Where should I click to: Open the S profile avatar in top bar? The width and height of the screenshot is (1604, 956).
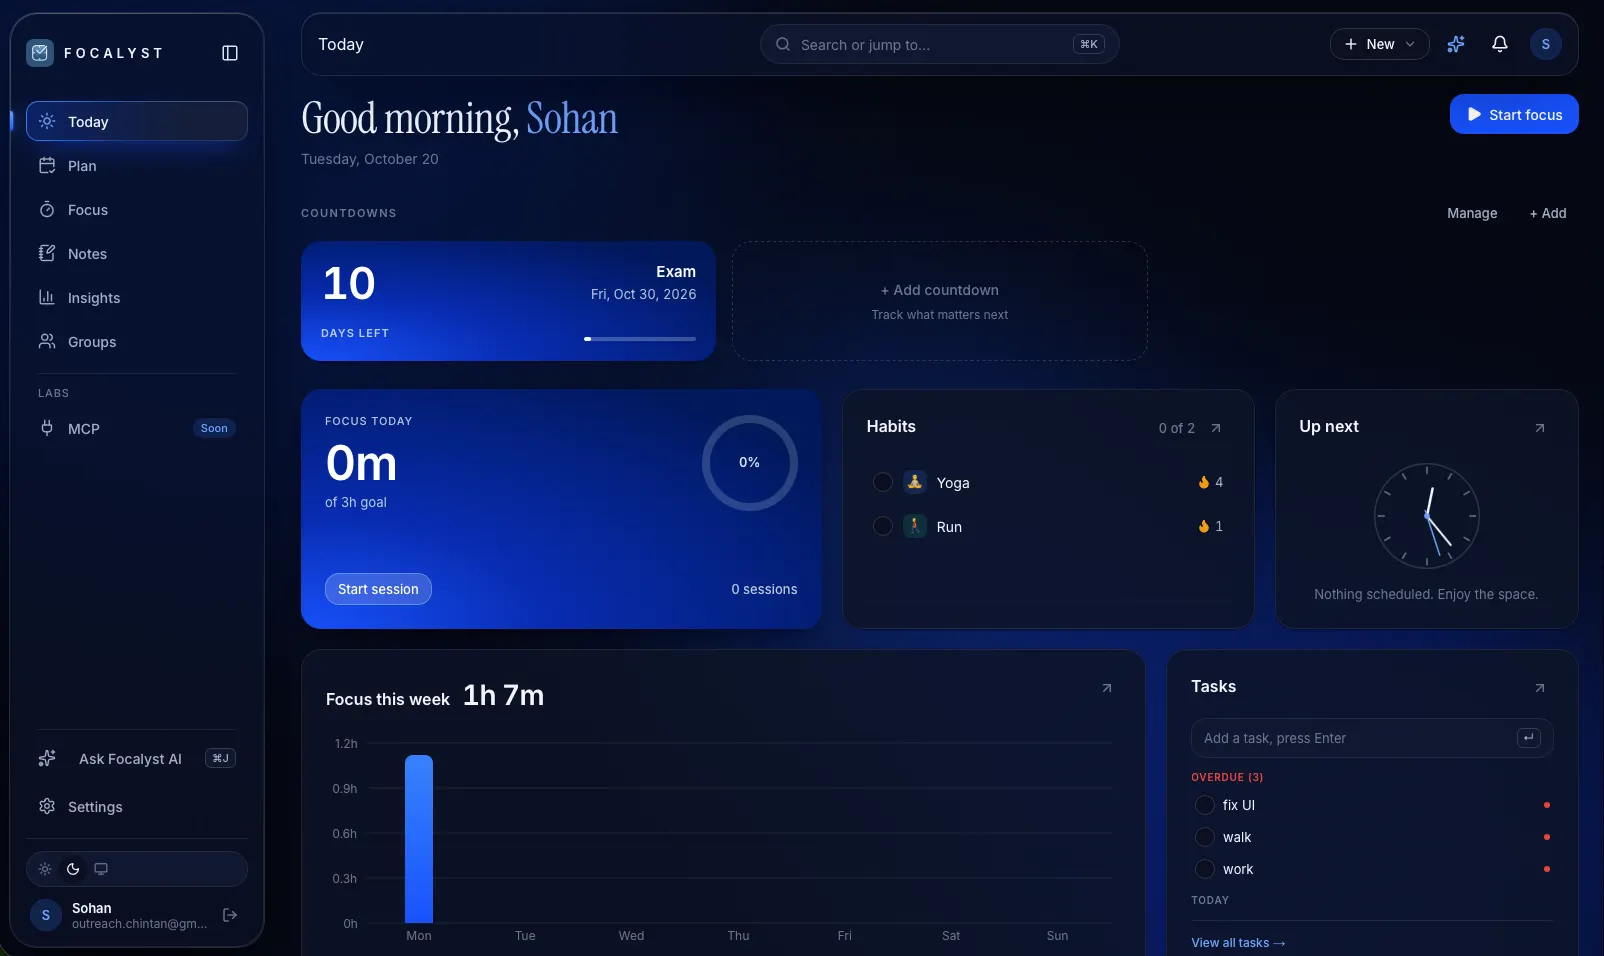(1546, 44)
